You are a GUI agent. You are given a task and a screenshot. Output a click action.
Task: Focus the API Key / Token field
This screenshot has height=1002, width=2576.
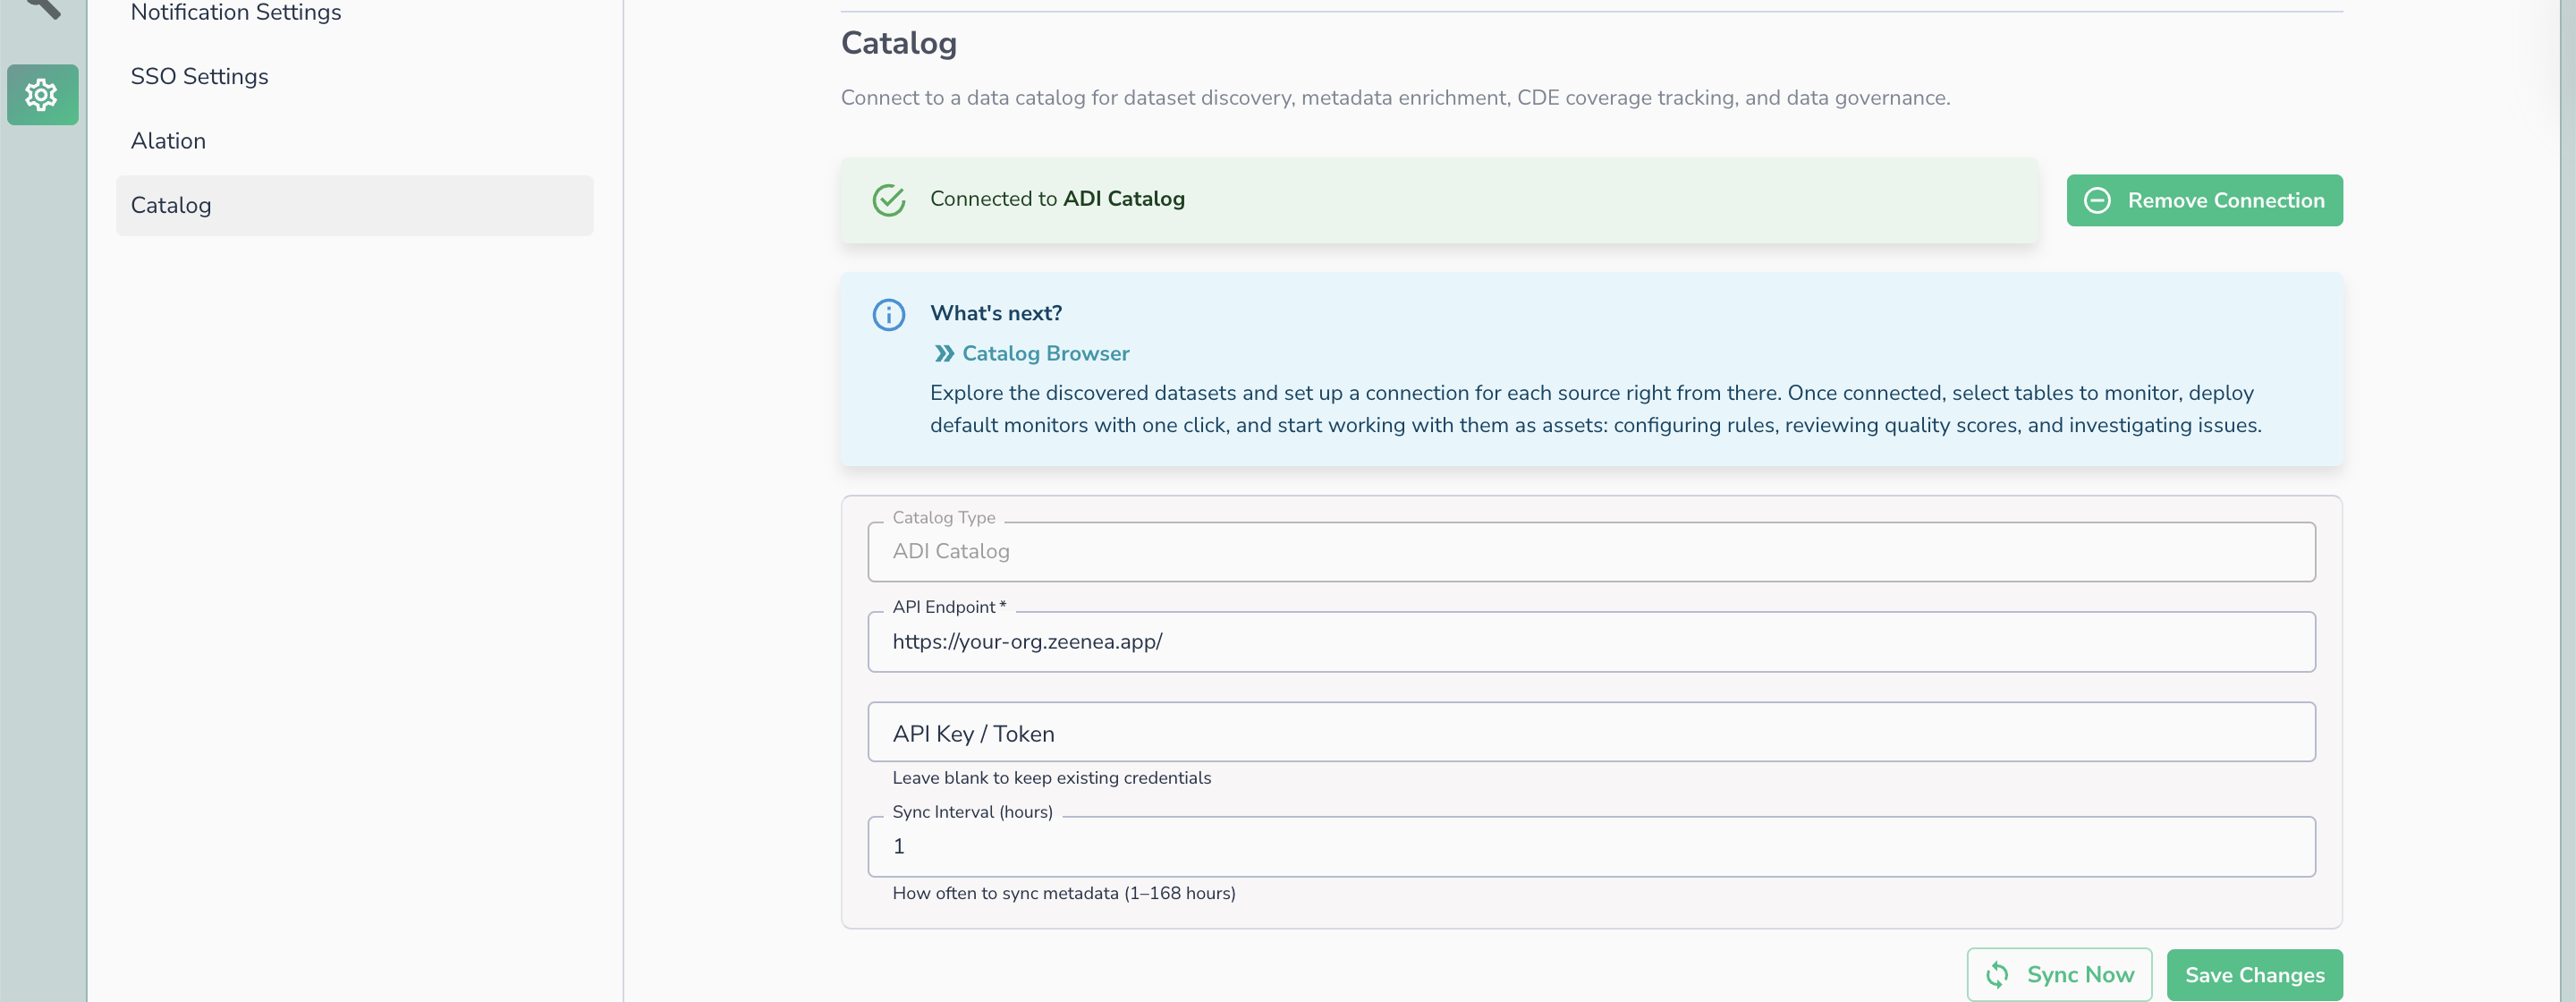click(x=1590, y=732)
